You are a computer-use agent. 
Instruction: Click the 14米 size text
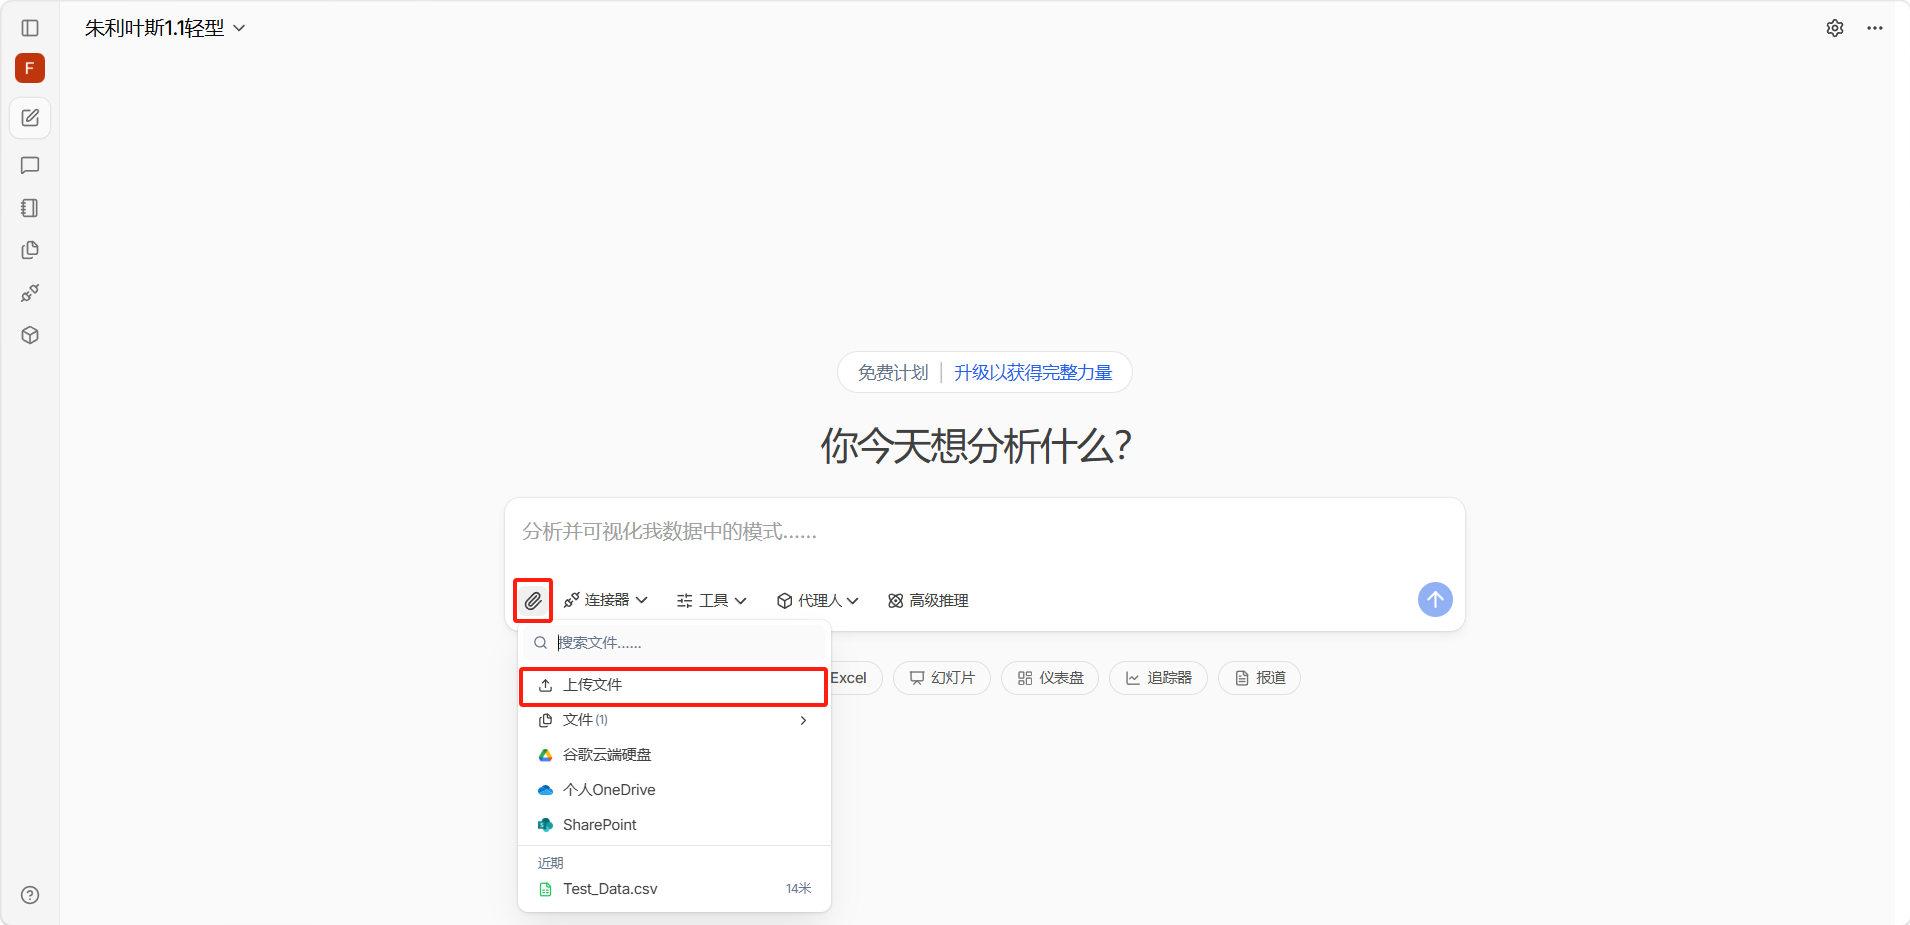[798, 889]
